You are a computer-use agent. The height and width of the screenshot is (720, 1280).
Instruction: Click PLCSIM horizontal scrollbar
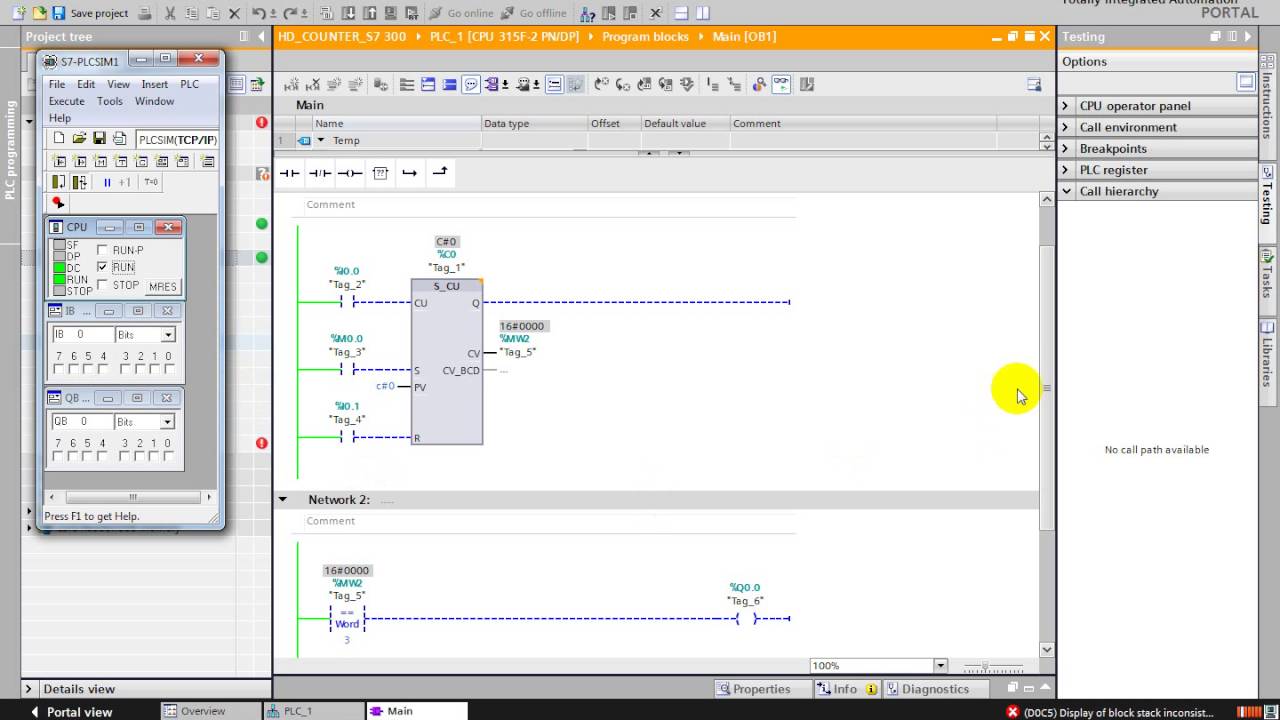coord(131,497)
